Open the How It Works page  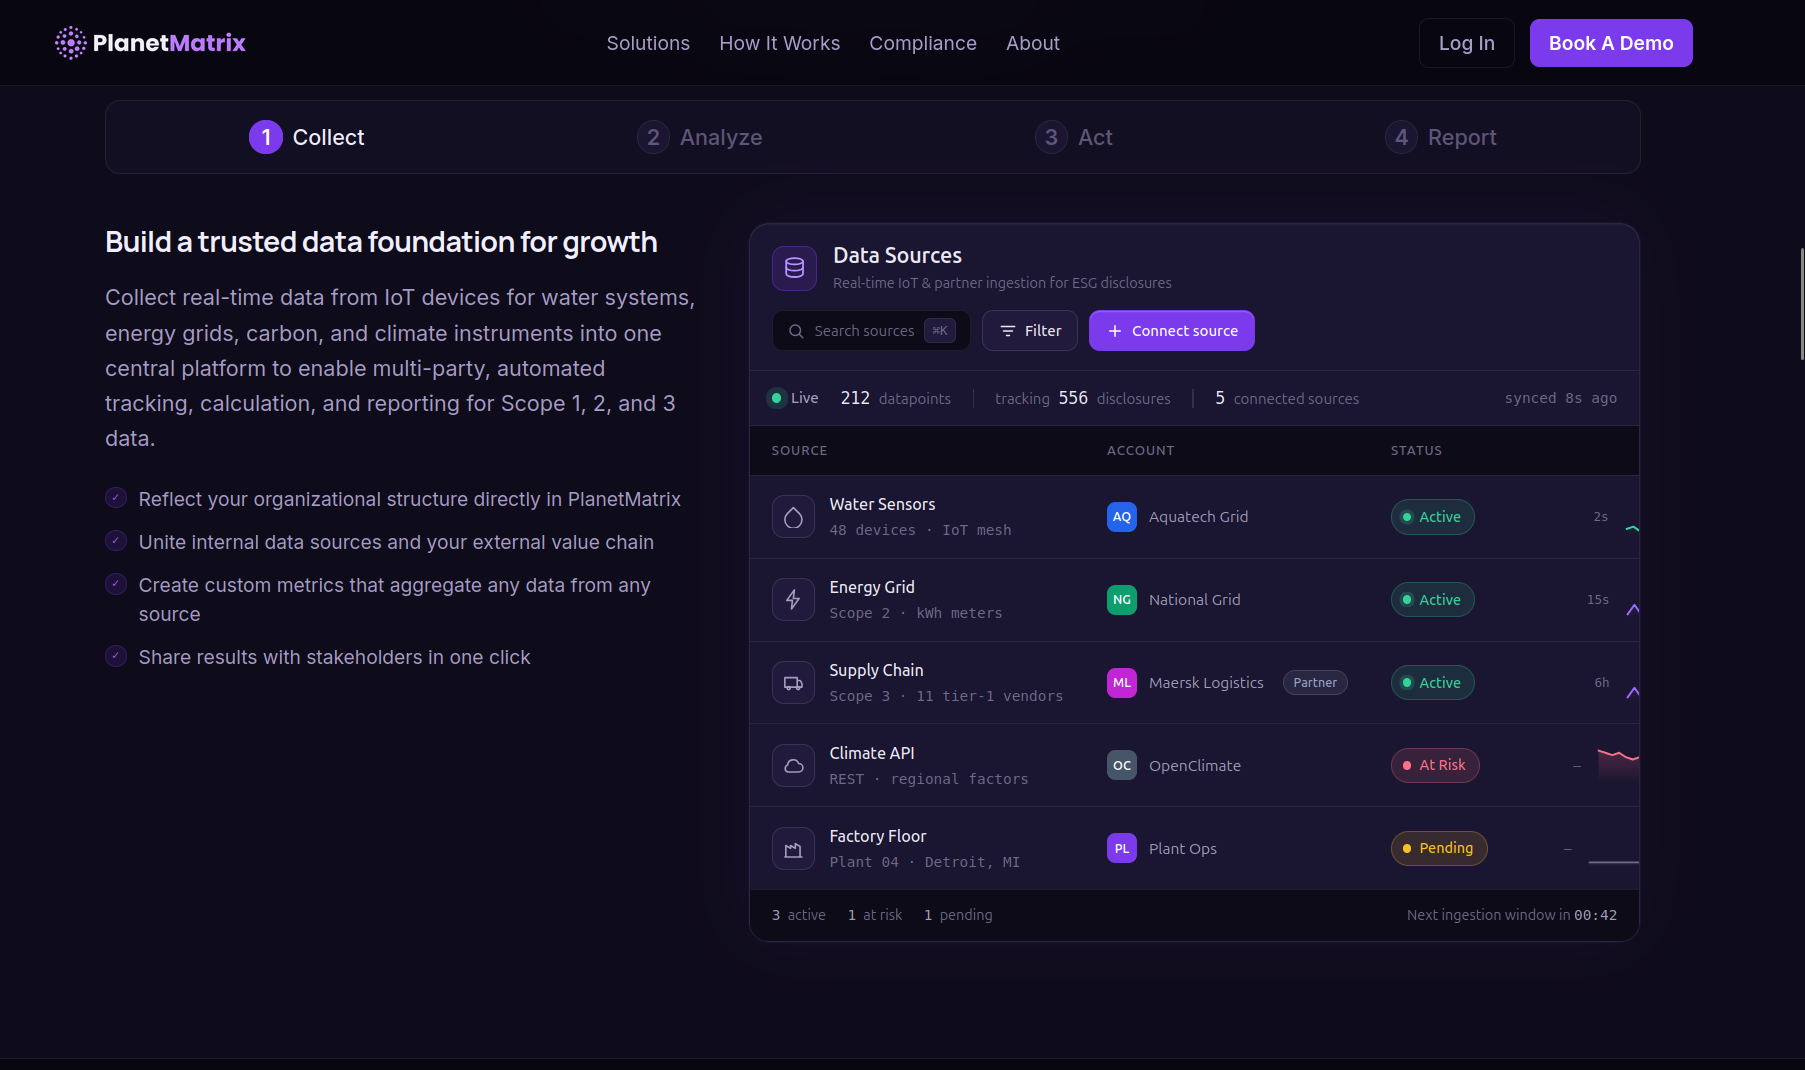click(780, 43)
